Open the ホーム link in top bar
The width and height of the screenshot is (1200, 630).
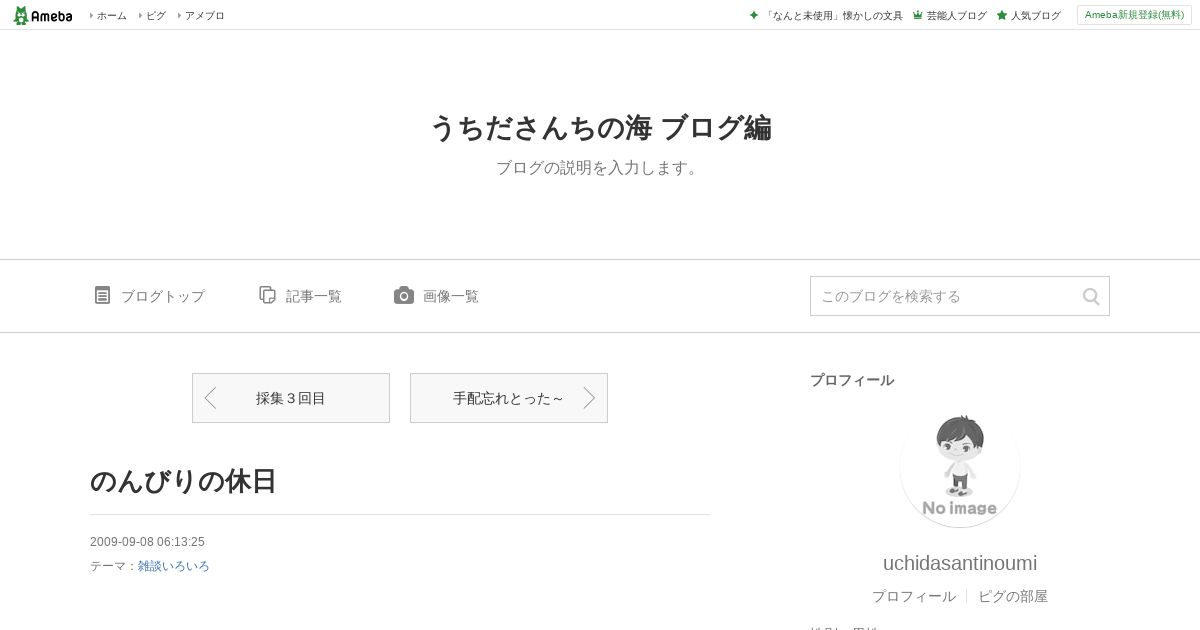tap(111, 16)
